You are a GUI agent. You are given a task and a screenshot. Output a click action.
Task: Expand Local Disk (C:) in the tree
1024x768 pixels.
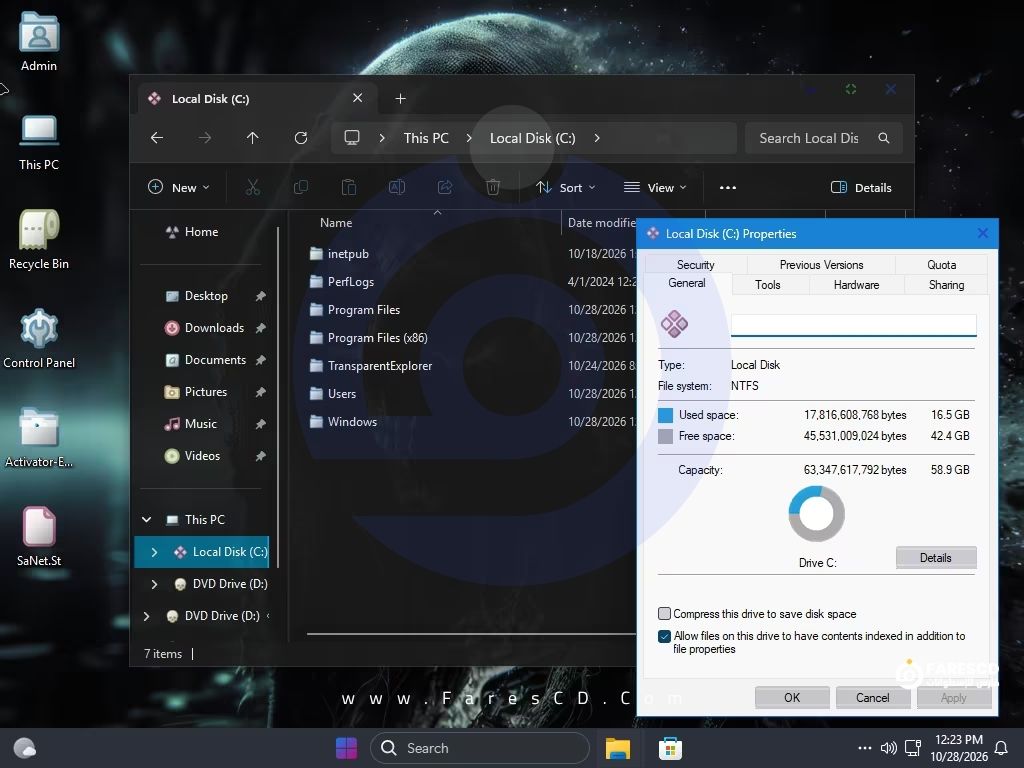[x=154, y=552]
